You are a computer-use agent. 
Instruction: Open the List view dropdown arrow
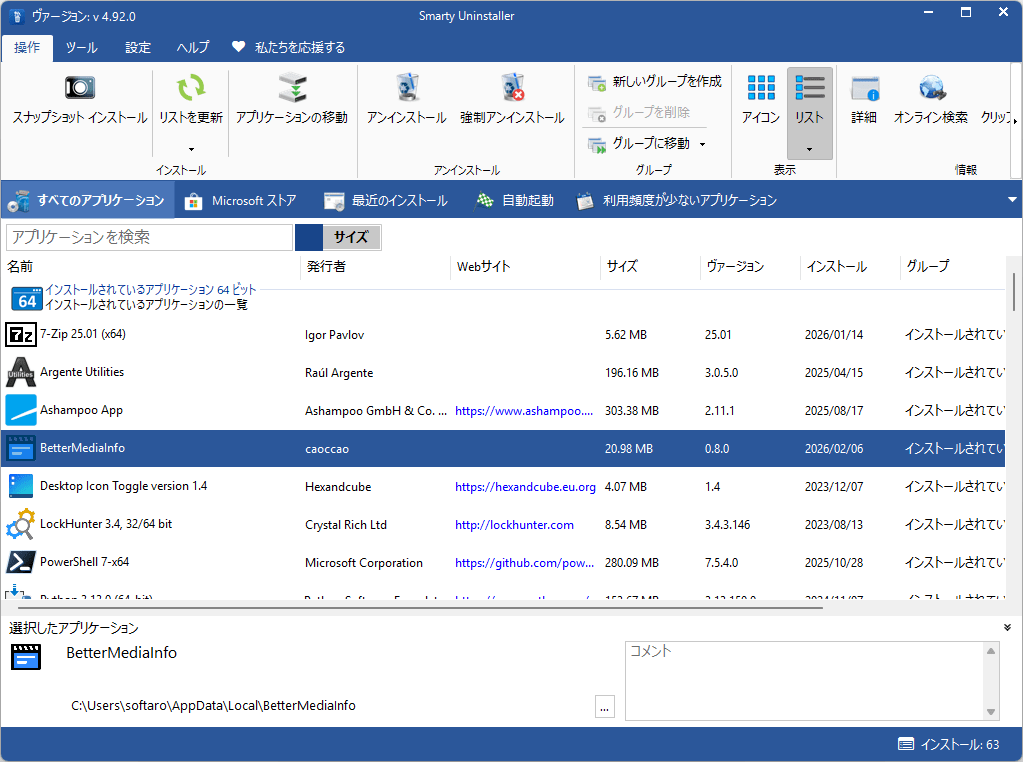(809, 149)
